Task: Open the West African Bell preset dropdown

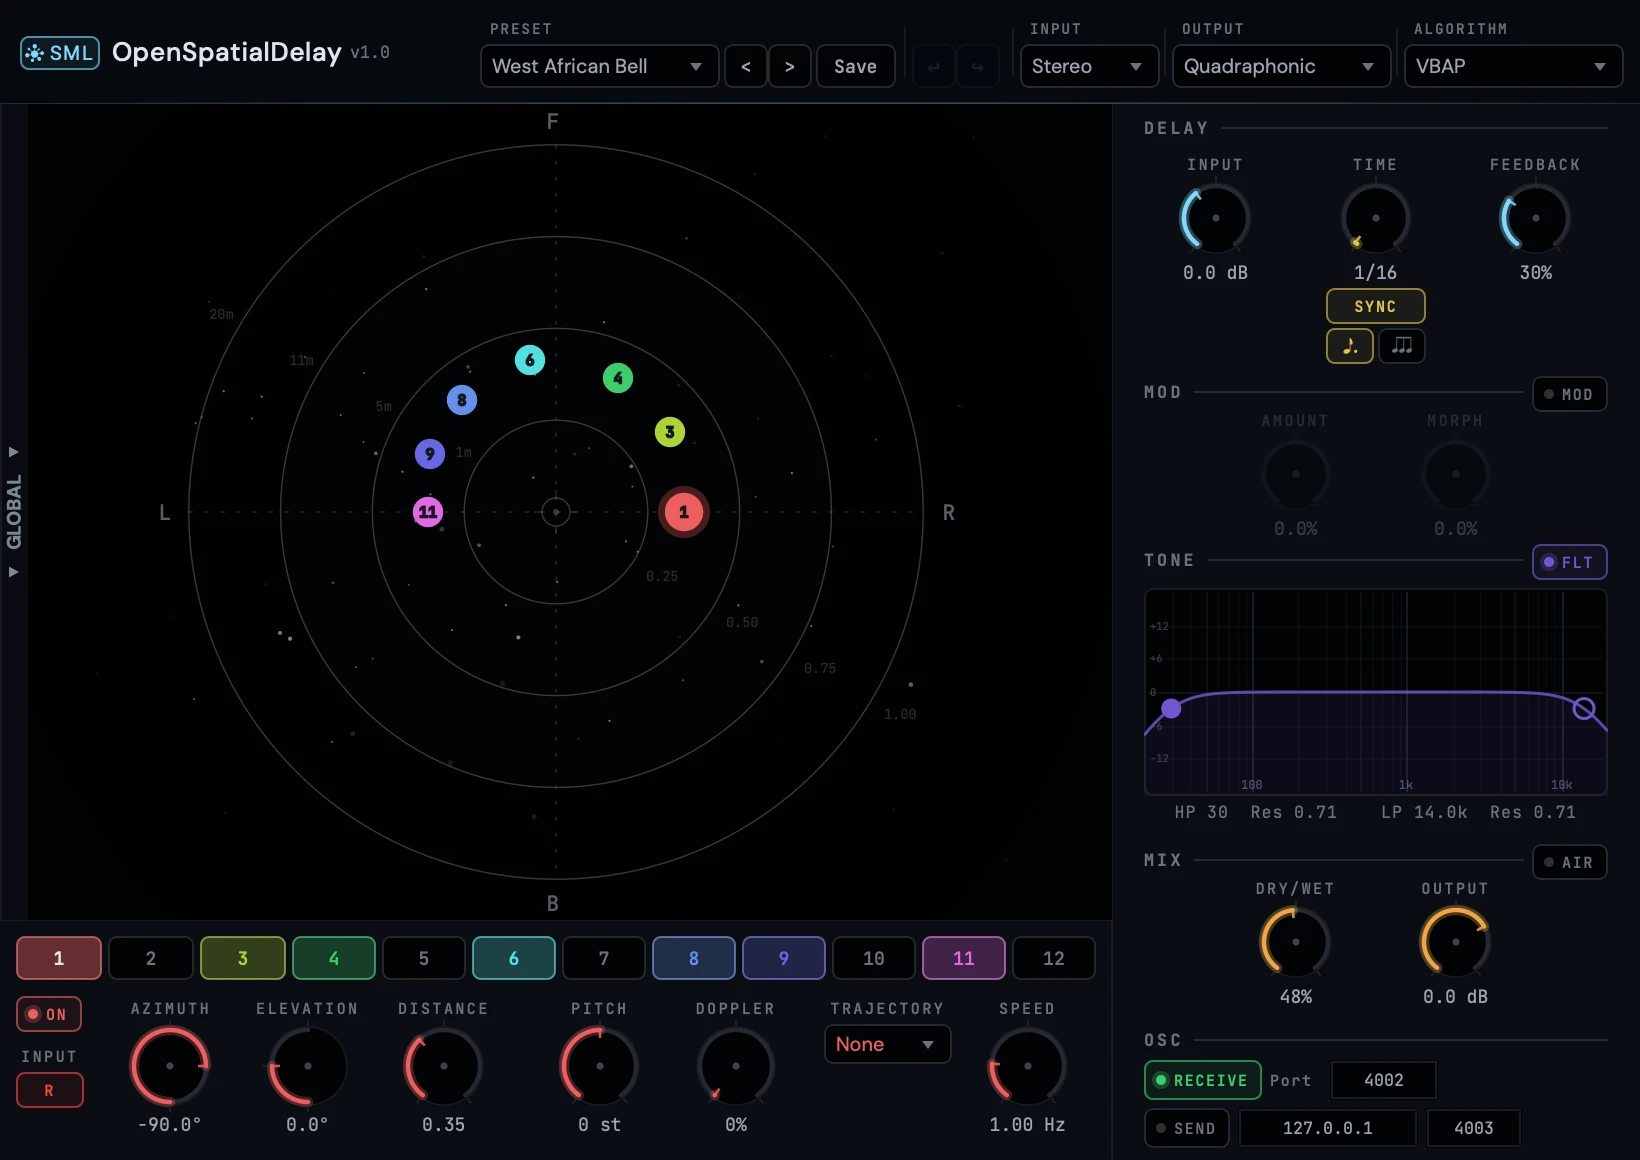Action: pos(600,67)
